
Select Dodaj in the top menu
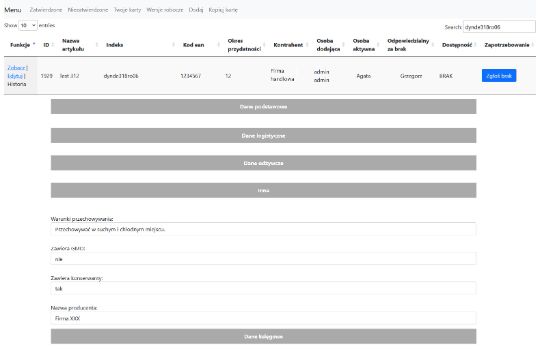(196, 10)
